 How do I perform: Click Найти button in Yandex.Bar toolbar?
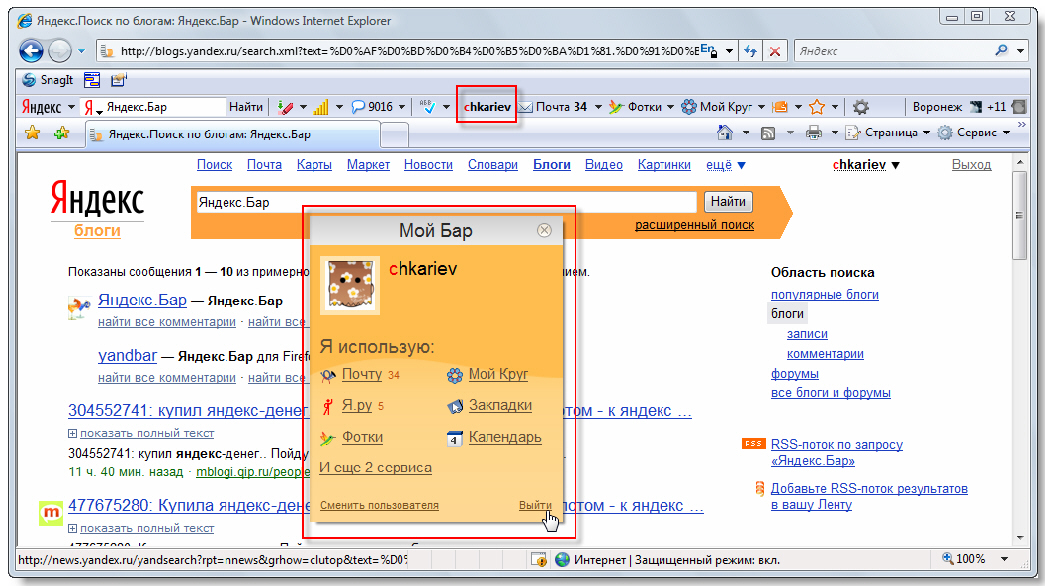click(246, 107)
